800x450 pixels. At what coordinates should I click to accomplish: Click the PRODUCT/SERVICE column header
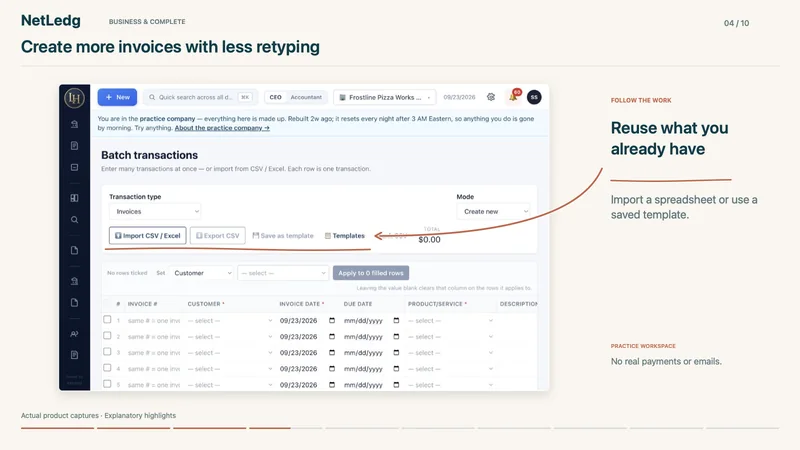point(435,304)
